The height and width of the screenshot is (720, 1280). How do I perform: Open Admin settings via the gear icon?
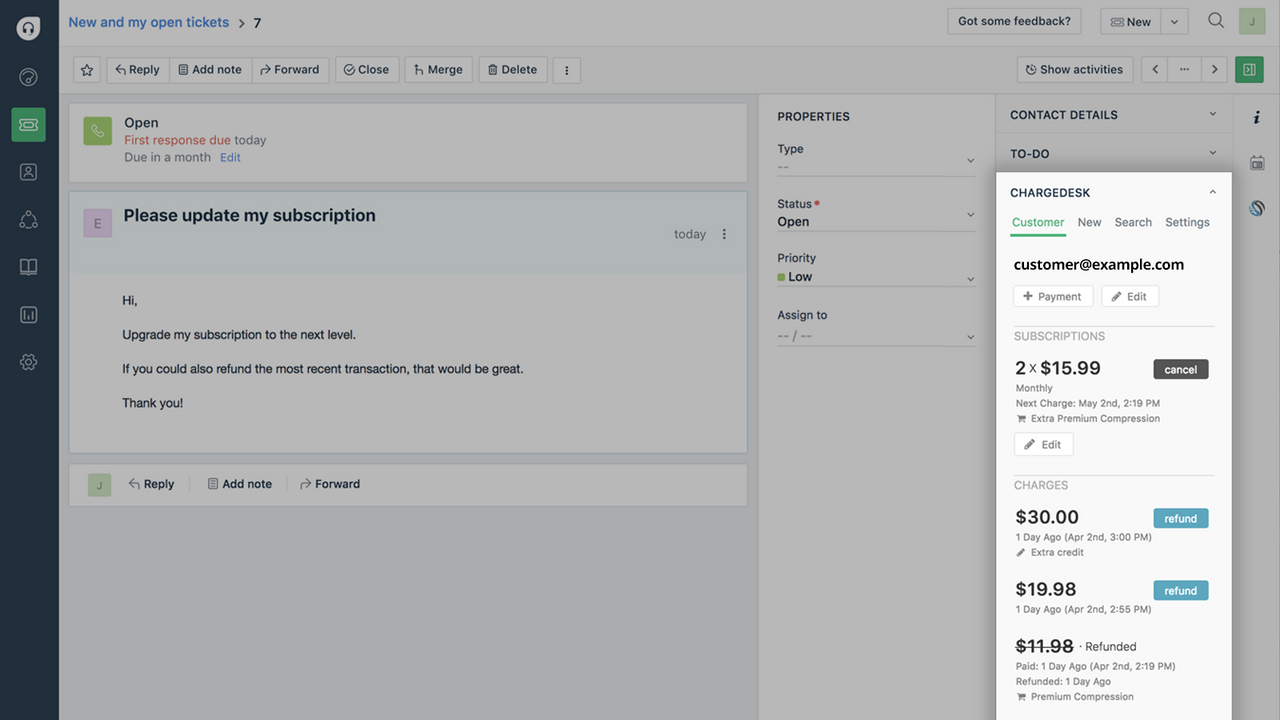[28, 361]
